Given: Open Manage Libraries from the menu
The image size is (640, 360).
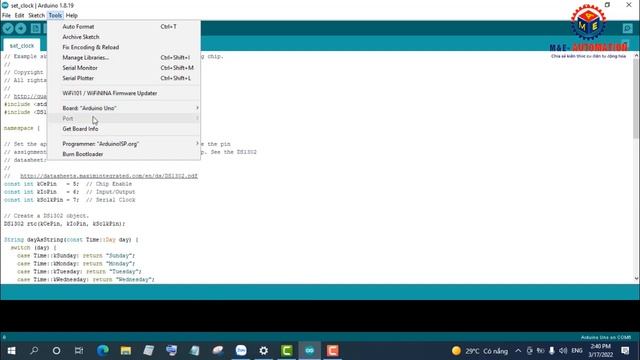Looking at the screenshot, I should click(x=124, y=58).
